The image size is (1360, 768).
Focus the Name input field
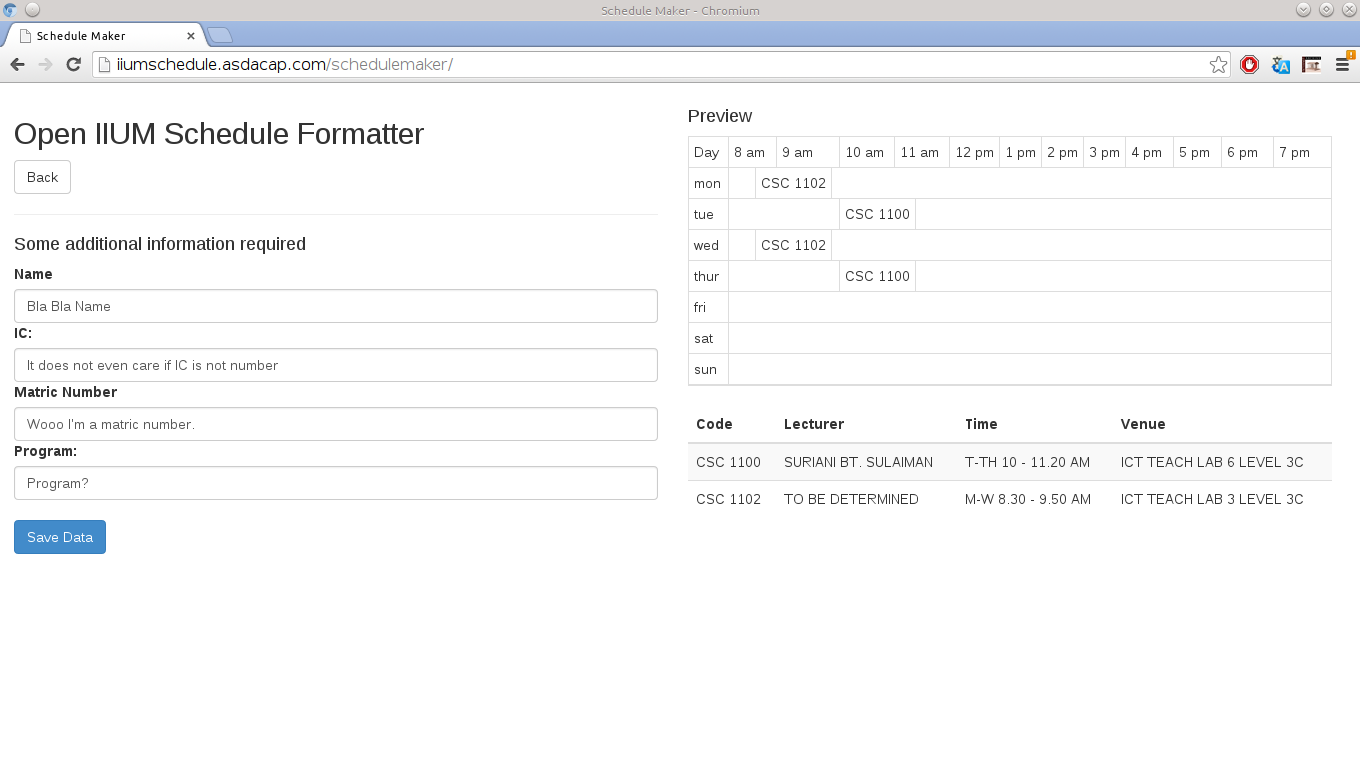pyautogui.click(x=336, y=306)
